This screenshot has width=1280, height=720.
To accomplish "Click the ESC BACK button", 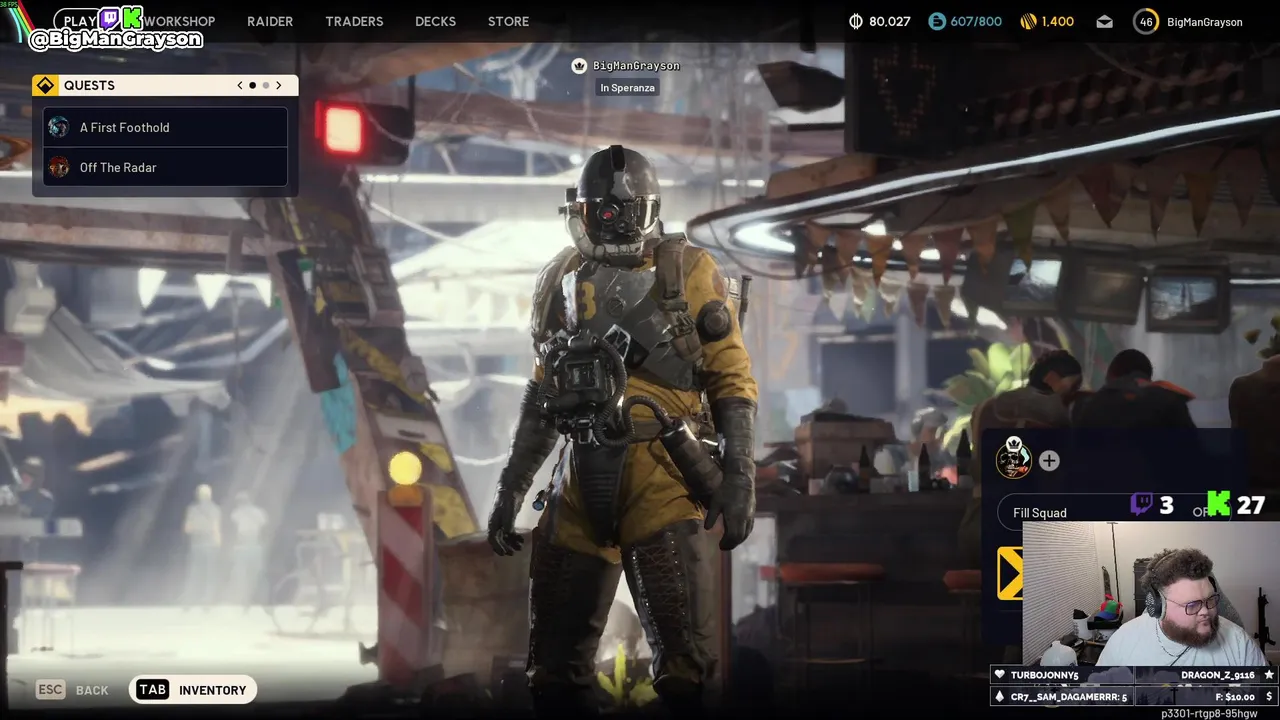I will (72, 690).
